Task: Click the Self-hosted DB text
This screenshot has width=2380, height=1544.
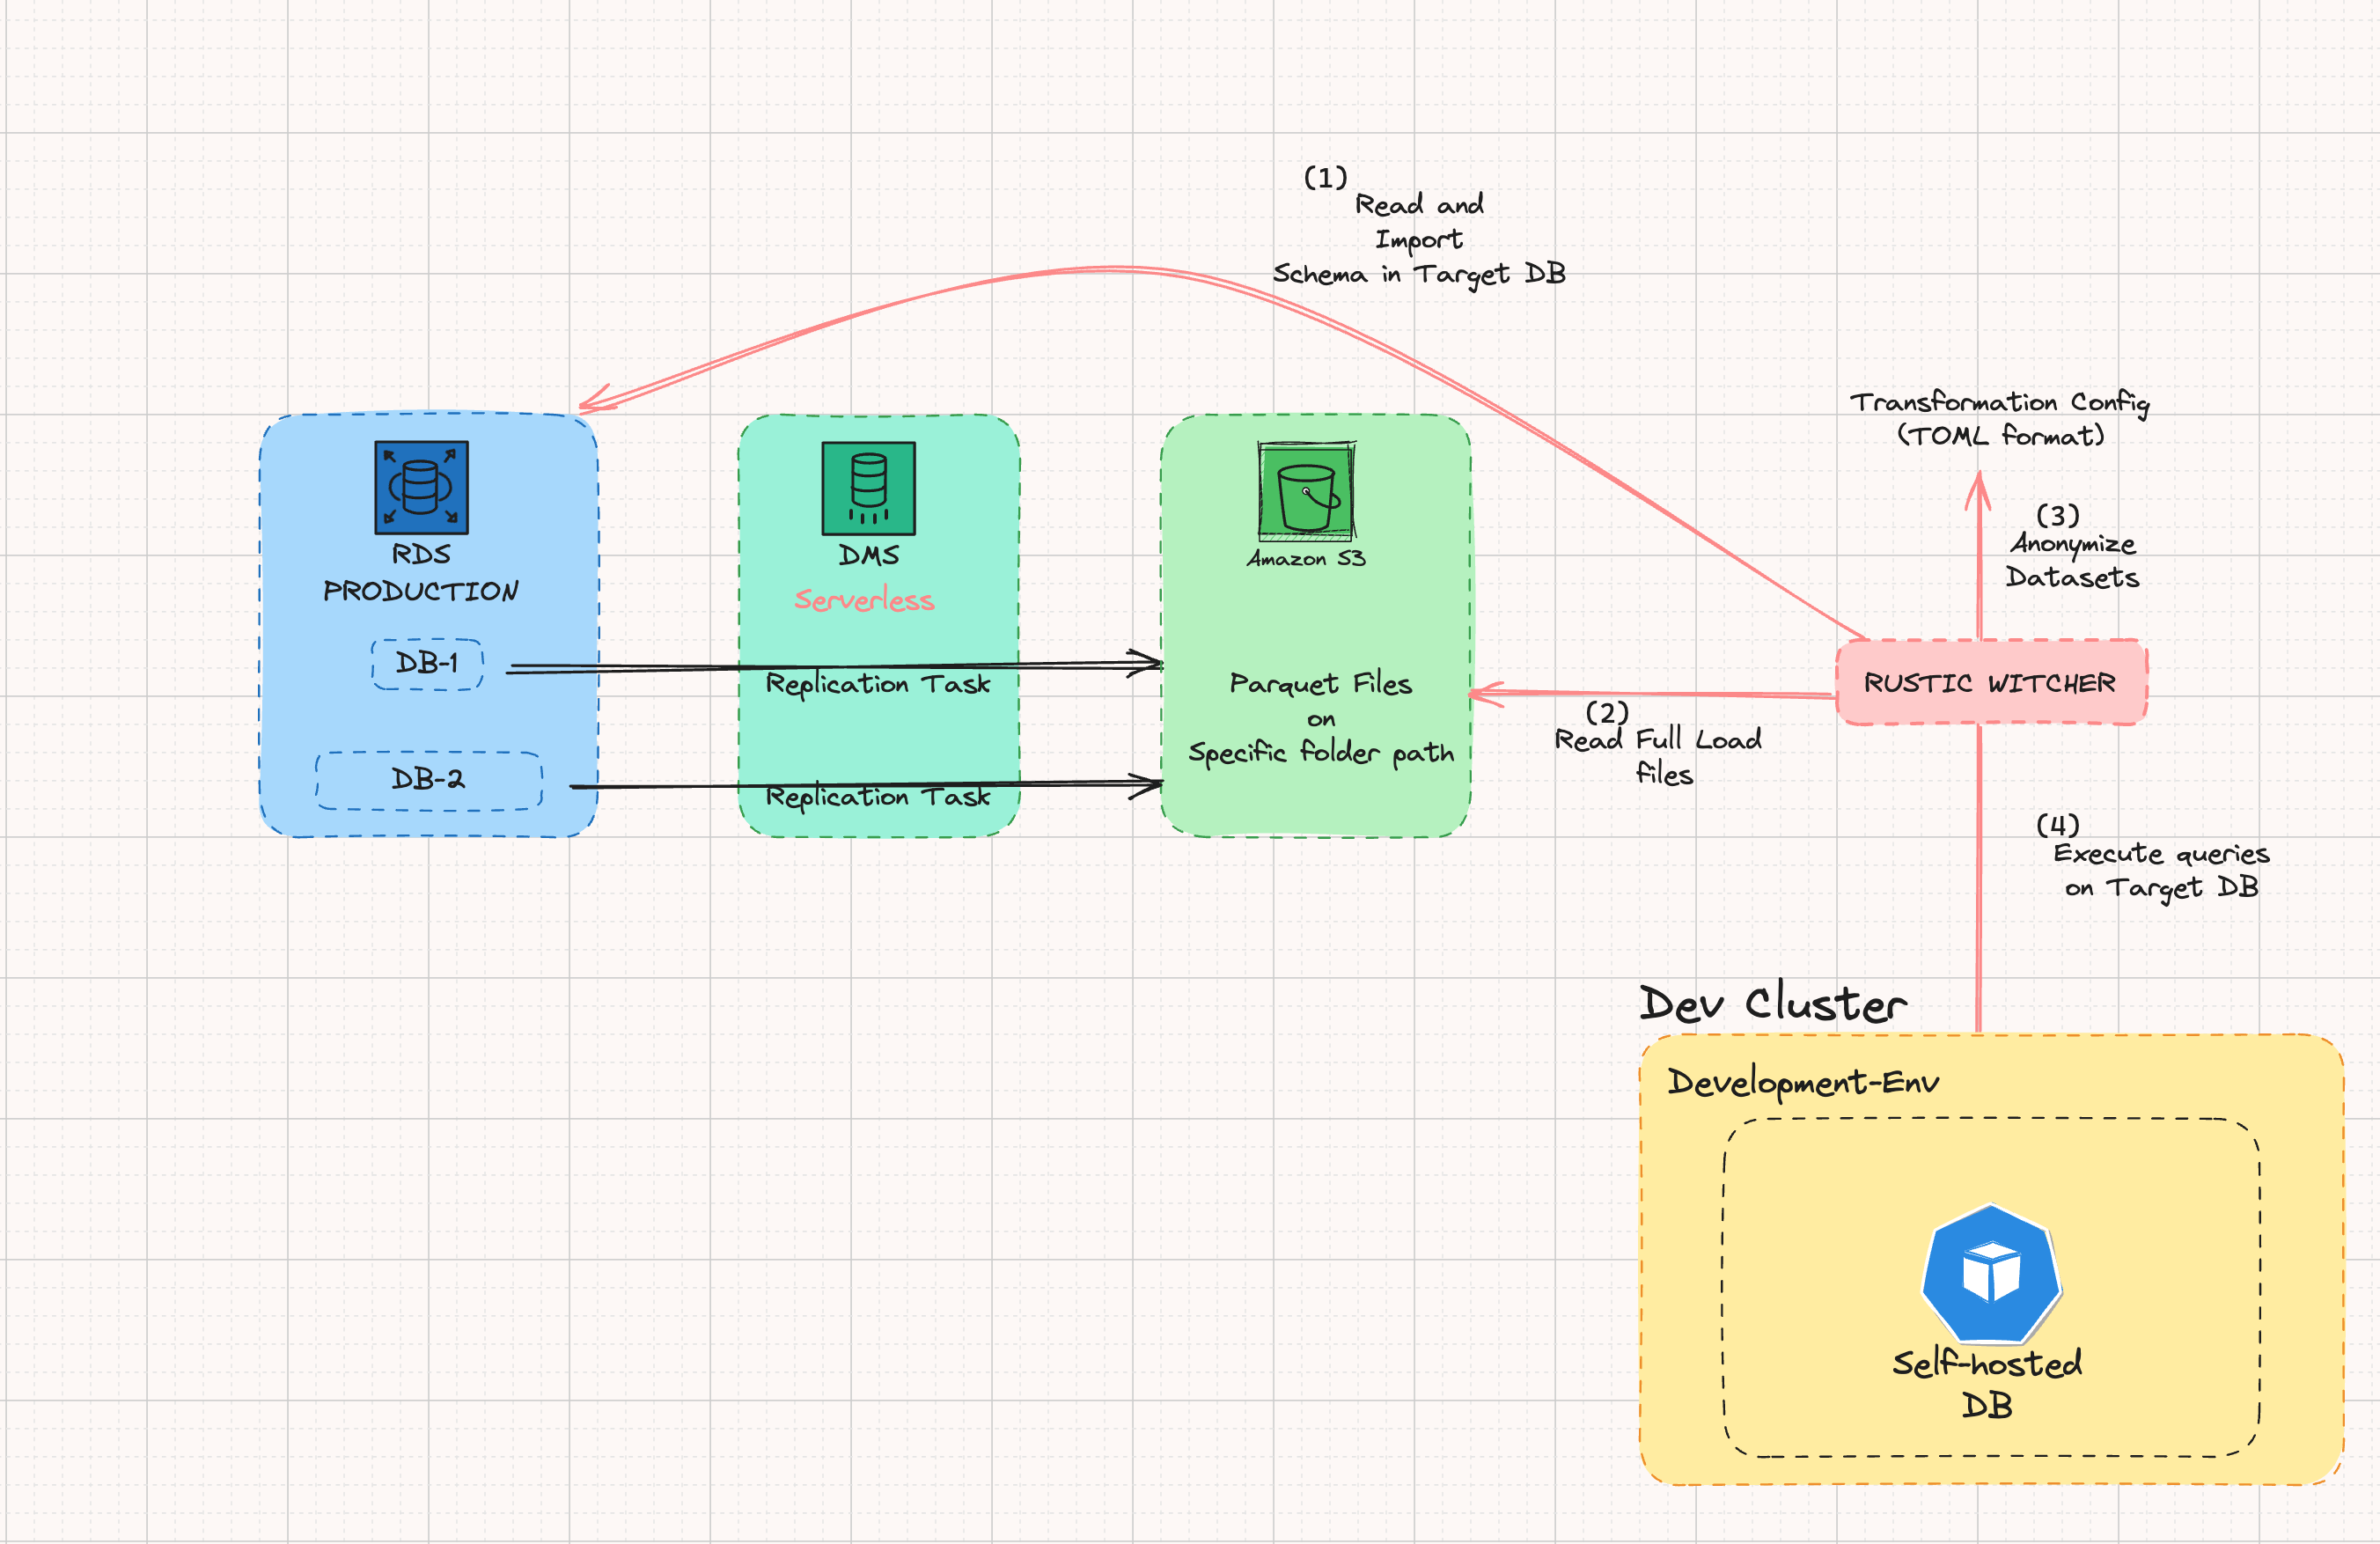Action: tap(1987, 1384)
